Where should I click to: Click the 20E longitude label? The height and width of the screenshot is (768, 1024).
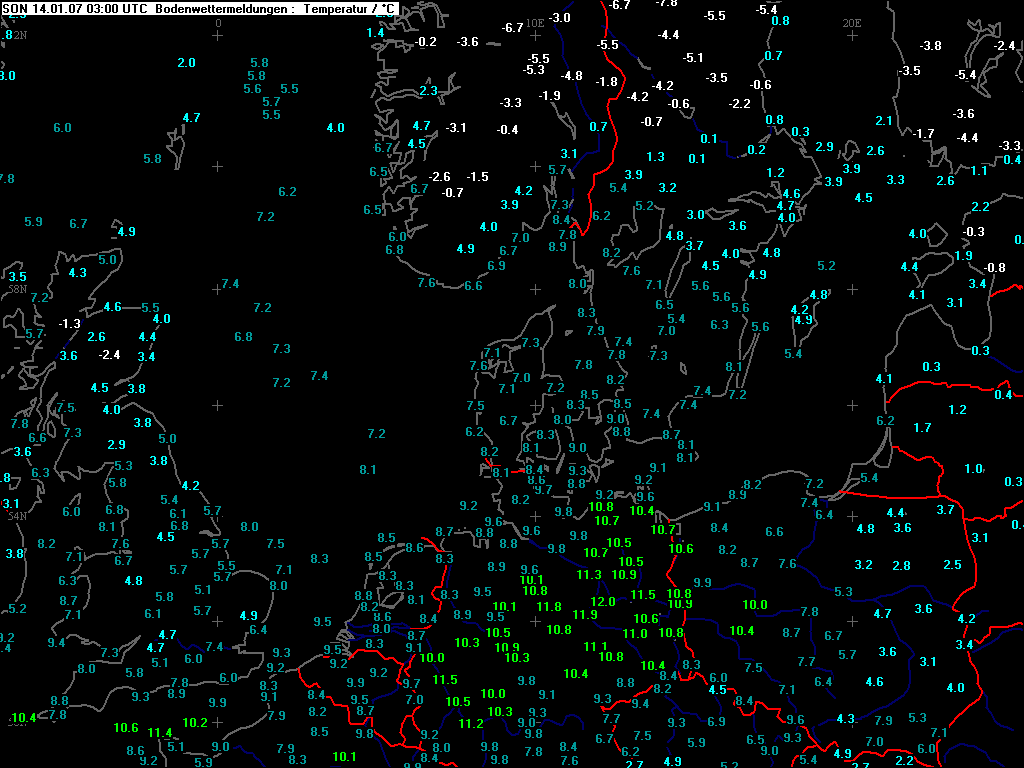click(852, 22)
